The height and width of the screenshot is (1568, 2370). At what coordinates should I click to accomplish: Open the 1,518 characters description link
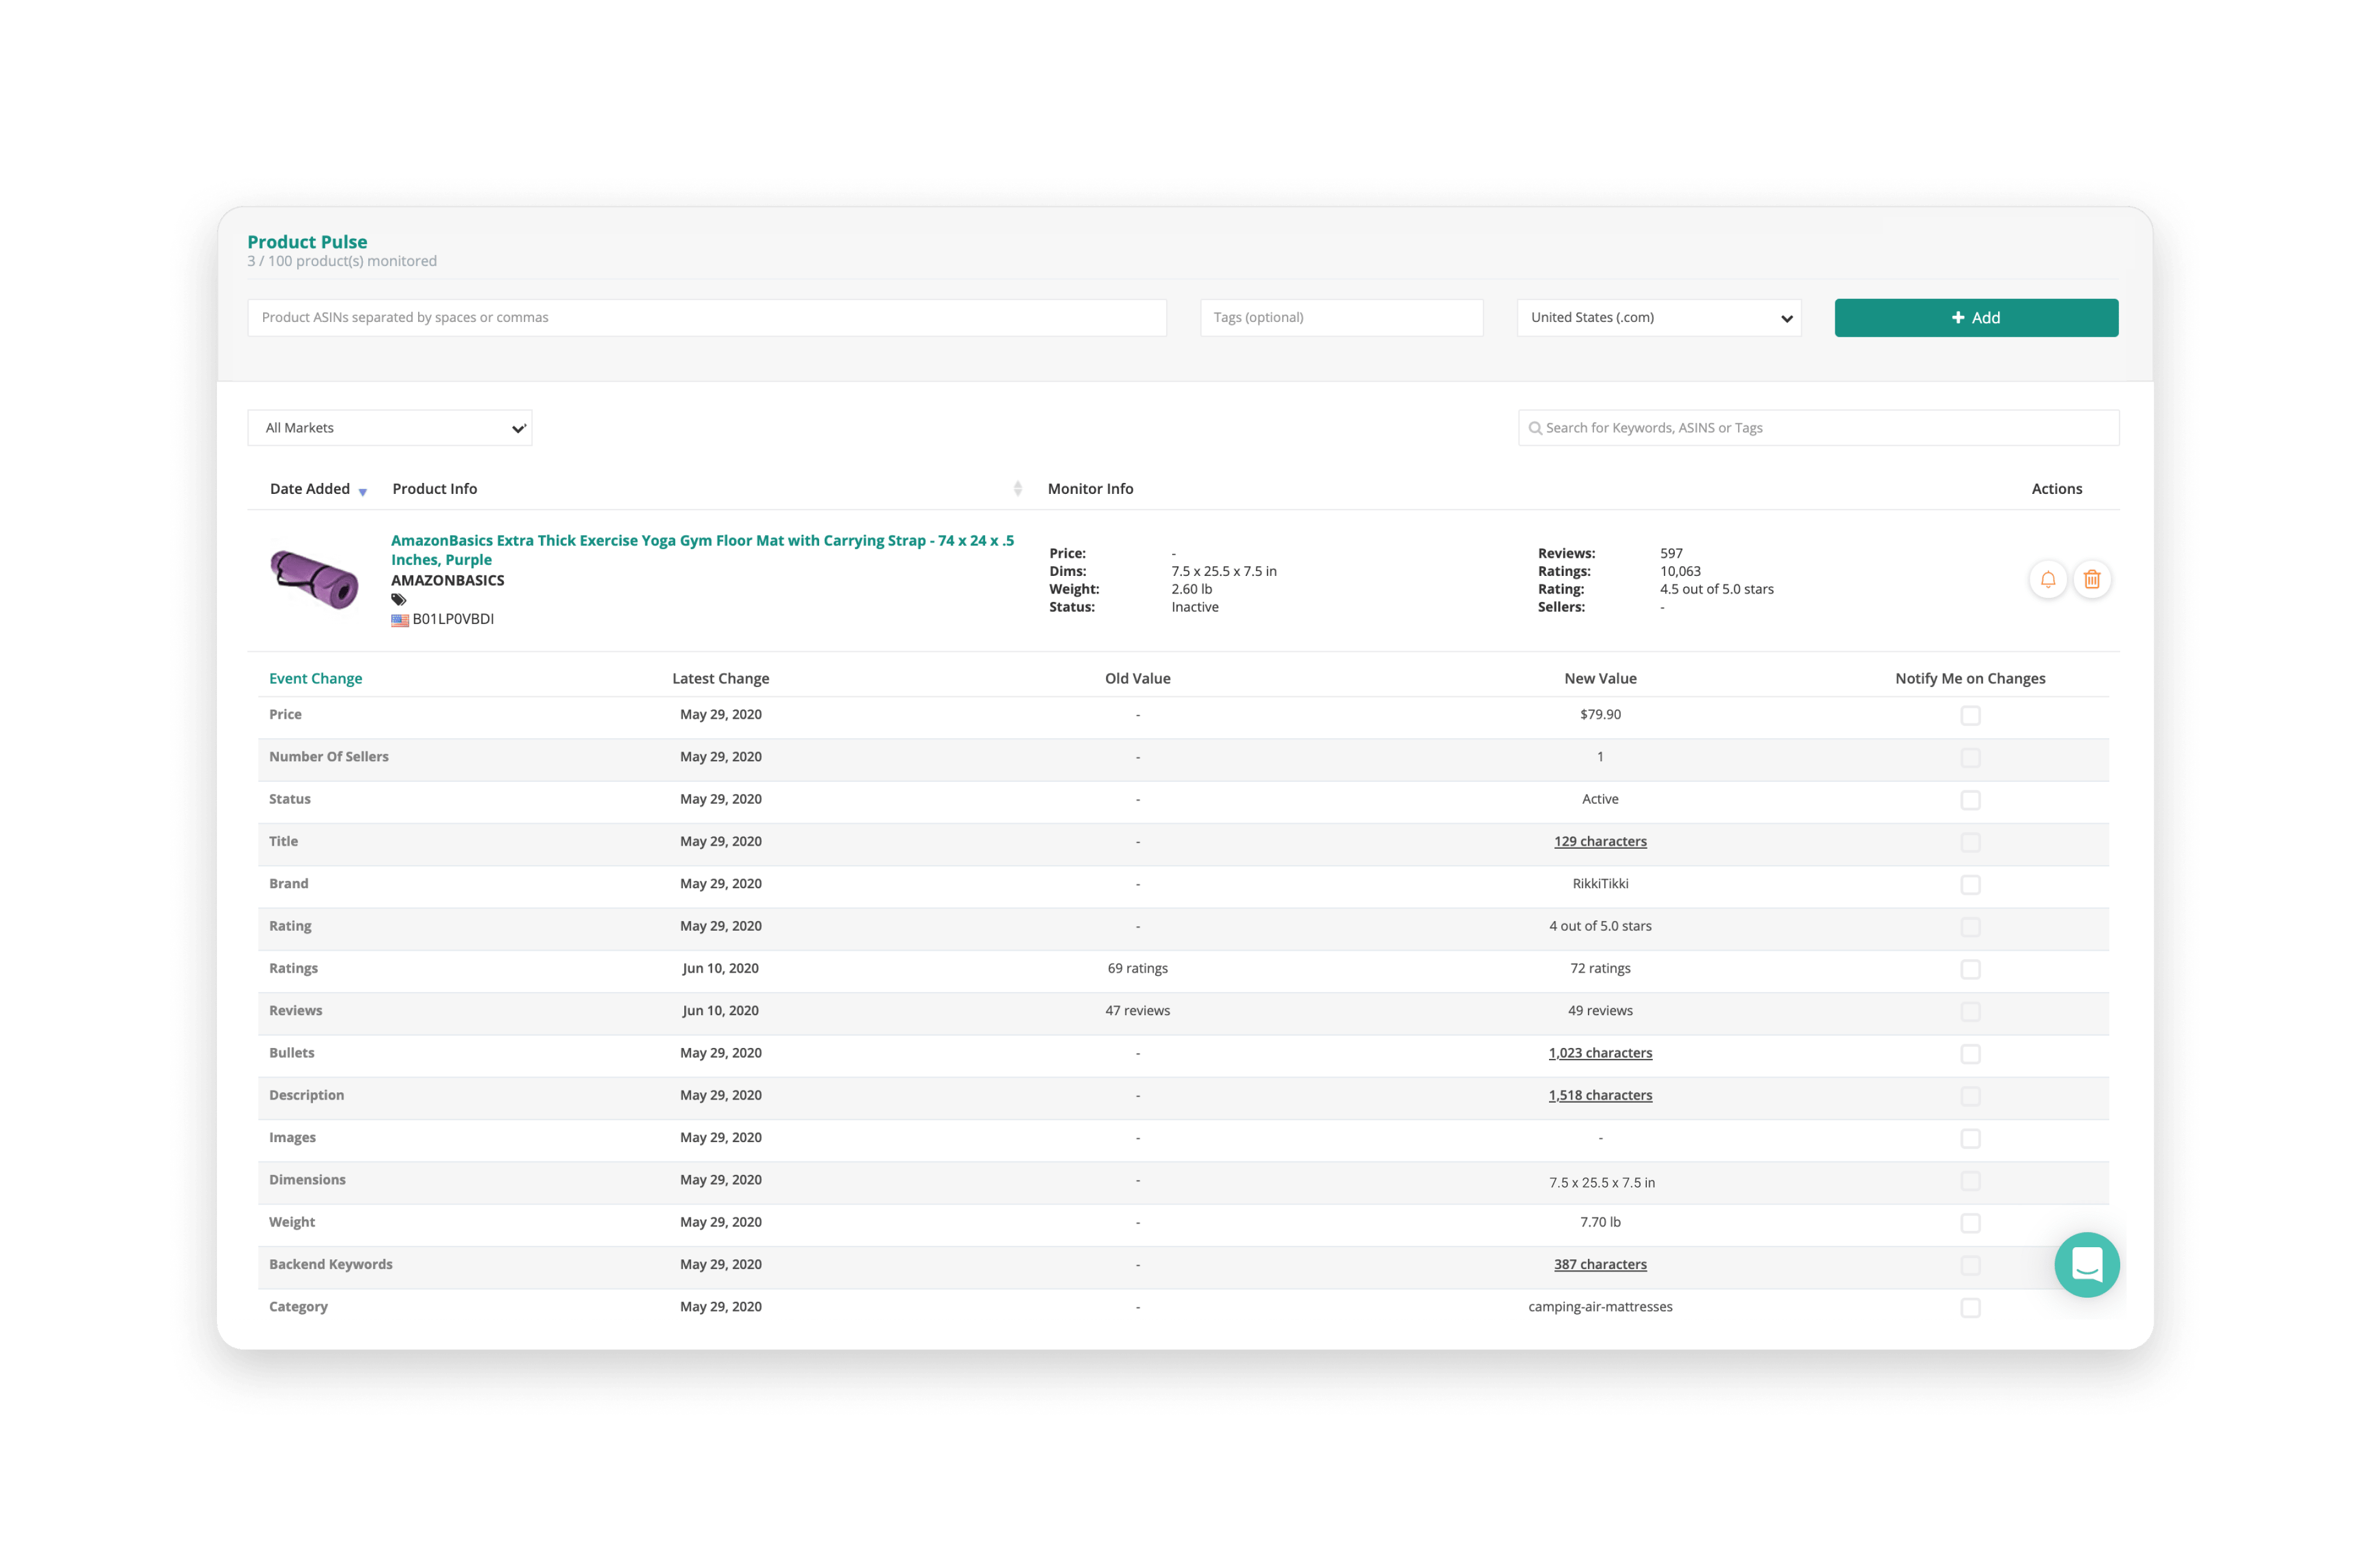click(x=1599, y=1095)
